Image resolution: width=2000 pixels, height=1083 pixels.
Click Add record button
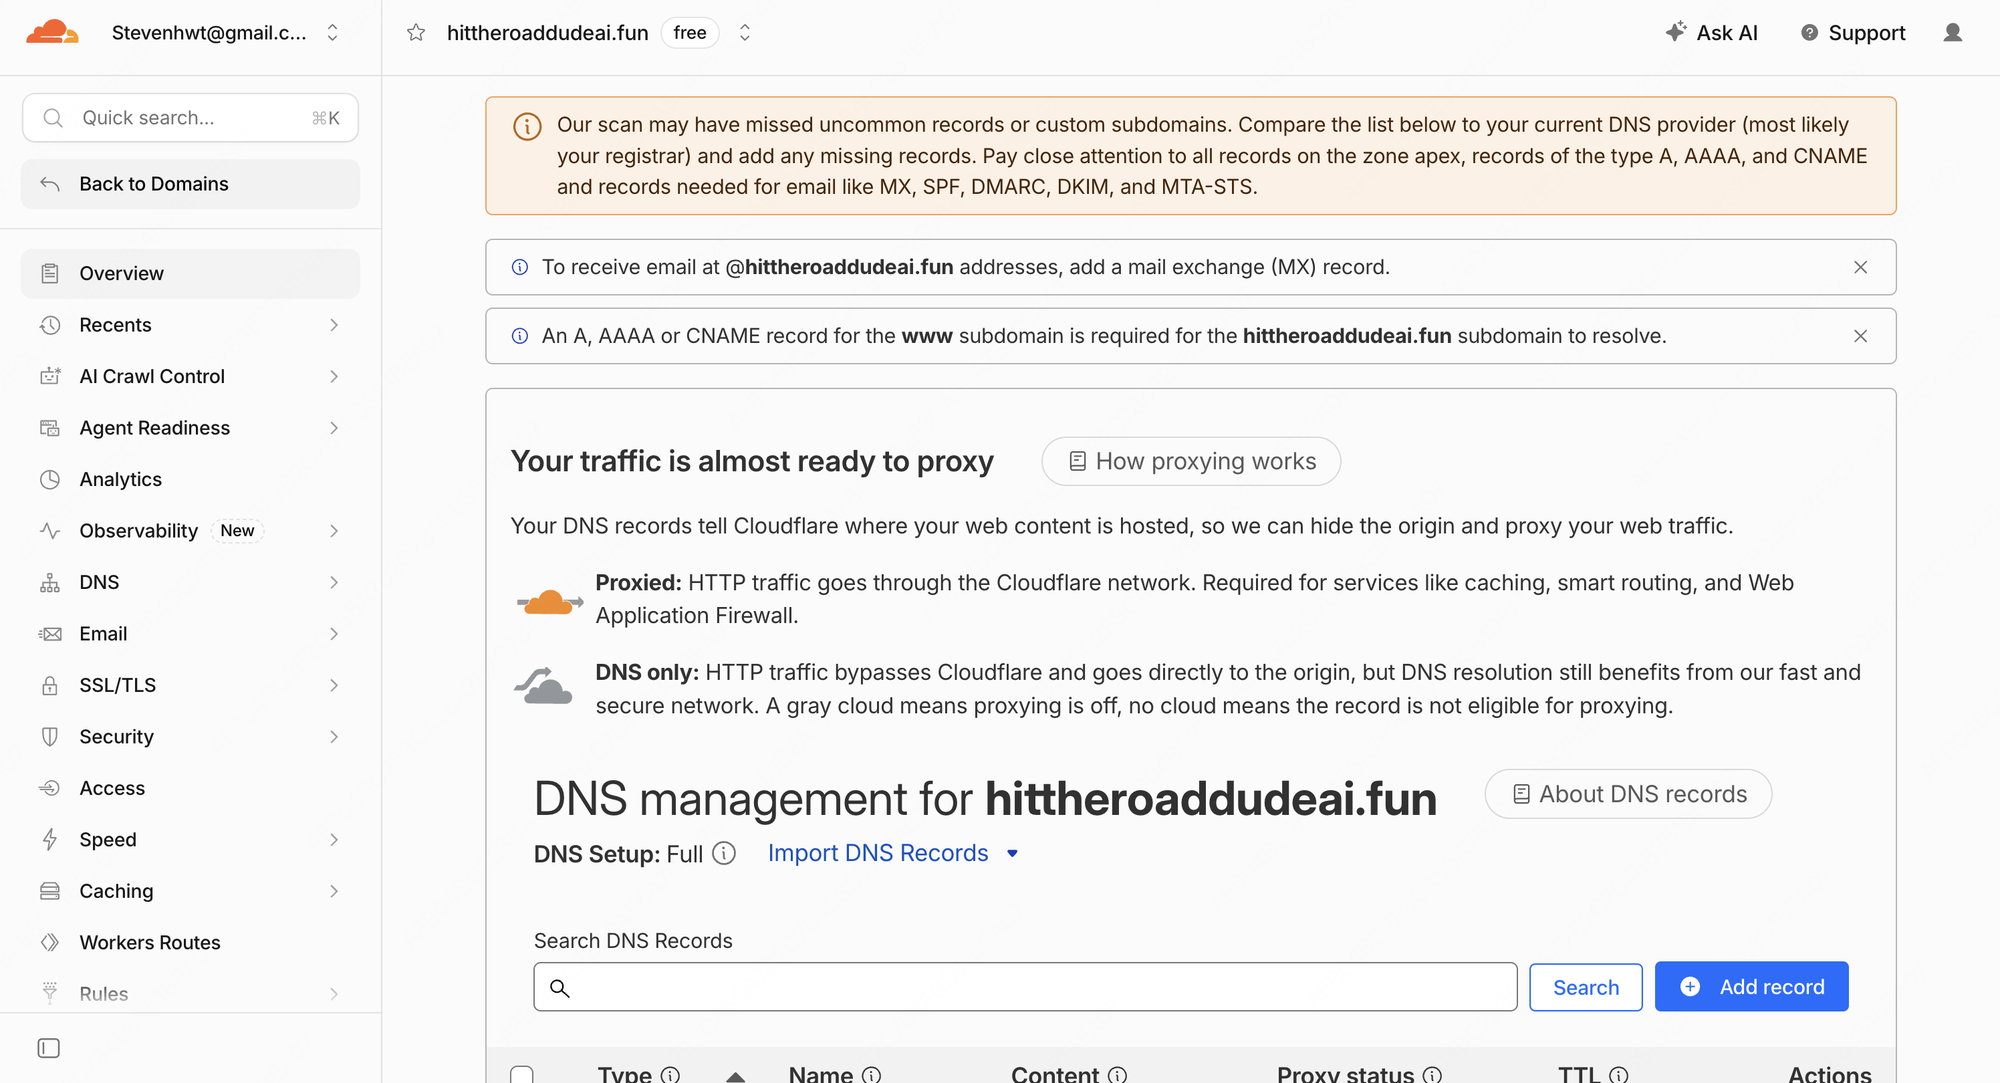(x=1751, y=987)
